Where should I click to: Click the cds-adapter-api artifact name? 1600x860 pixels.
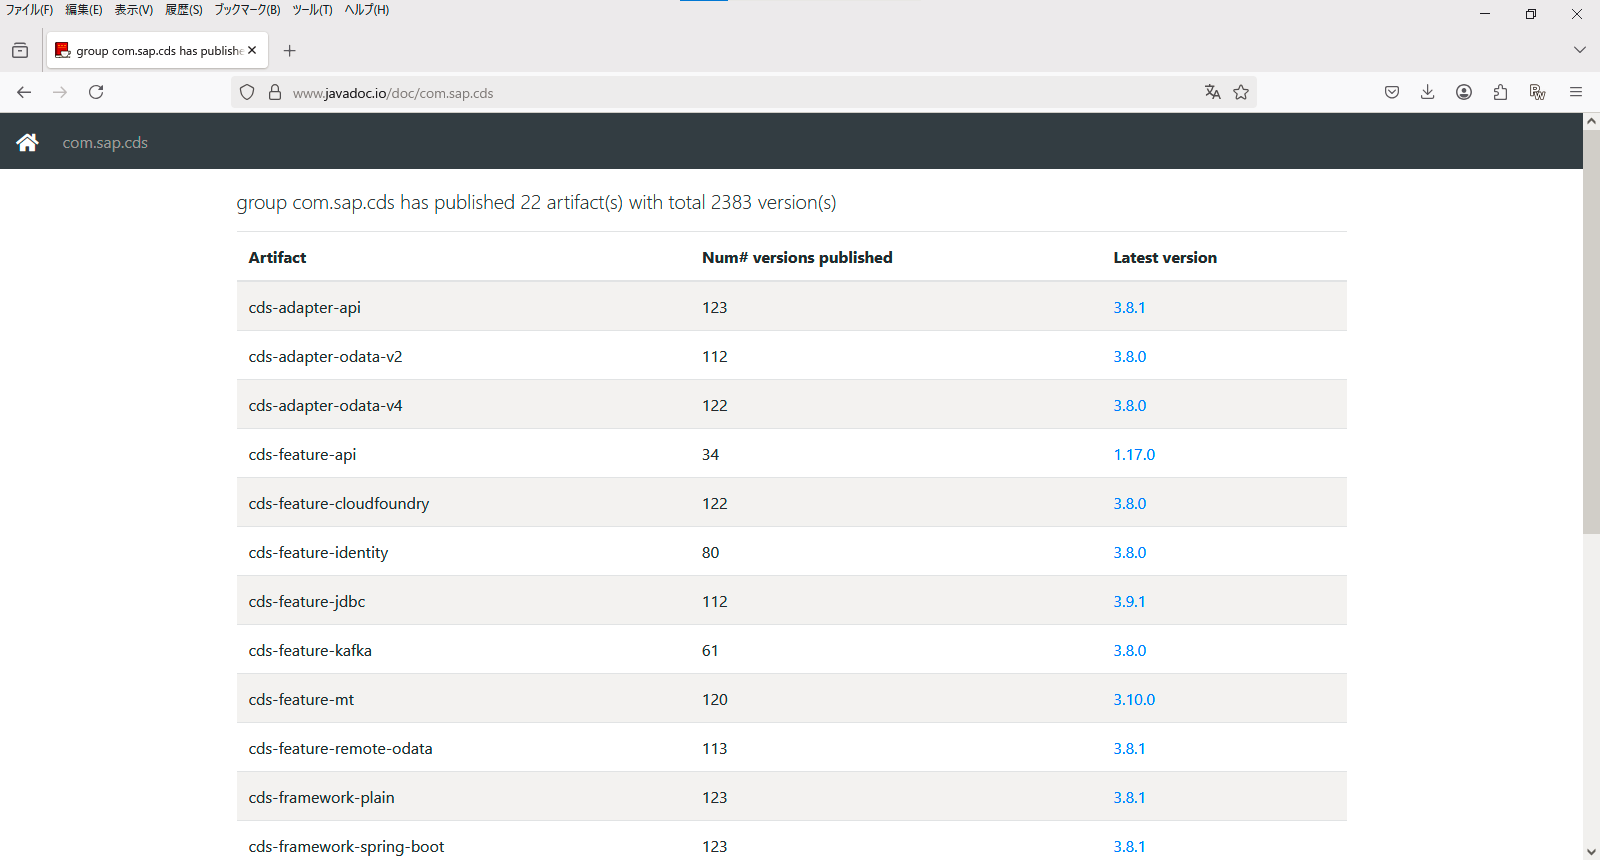coord(304,307)
